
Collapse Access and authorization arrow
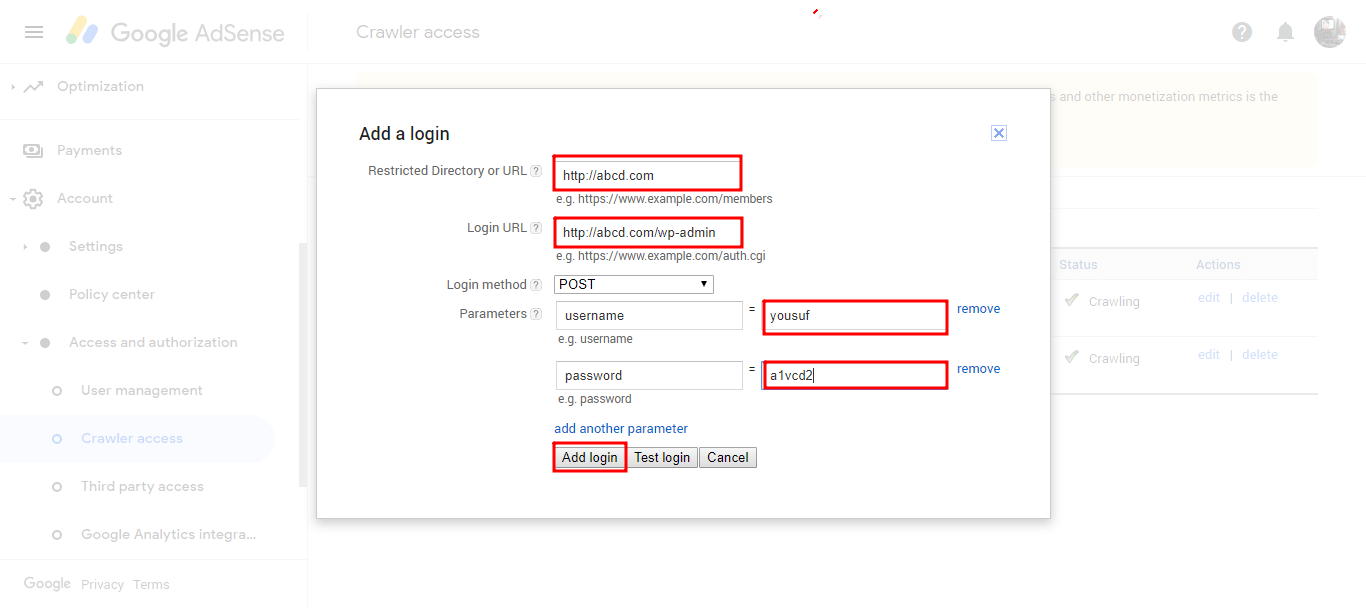click(x=25, y=343)
